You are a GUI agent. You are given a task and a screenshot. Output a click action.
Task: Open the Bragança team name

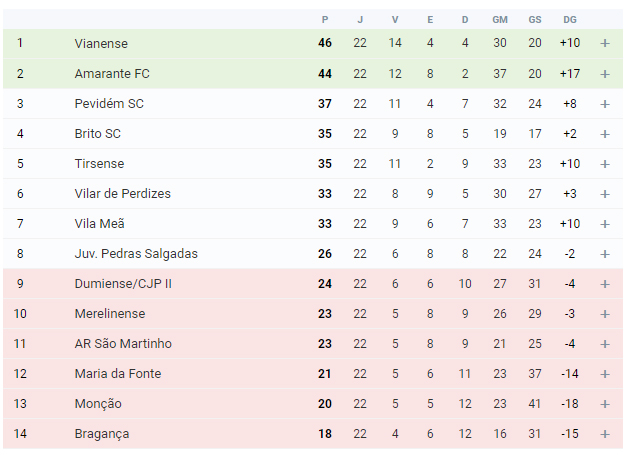coord(102,434)
